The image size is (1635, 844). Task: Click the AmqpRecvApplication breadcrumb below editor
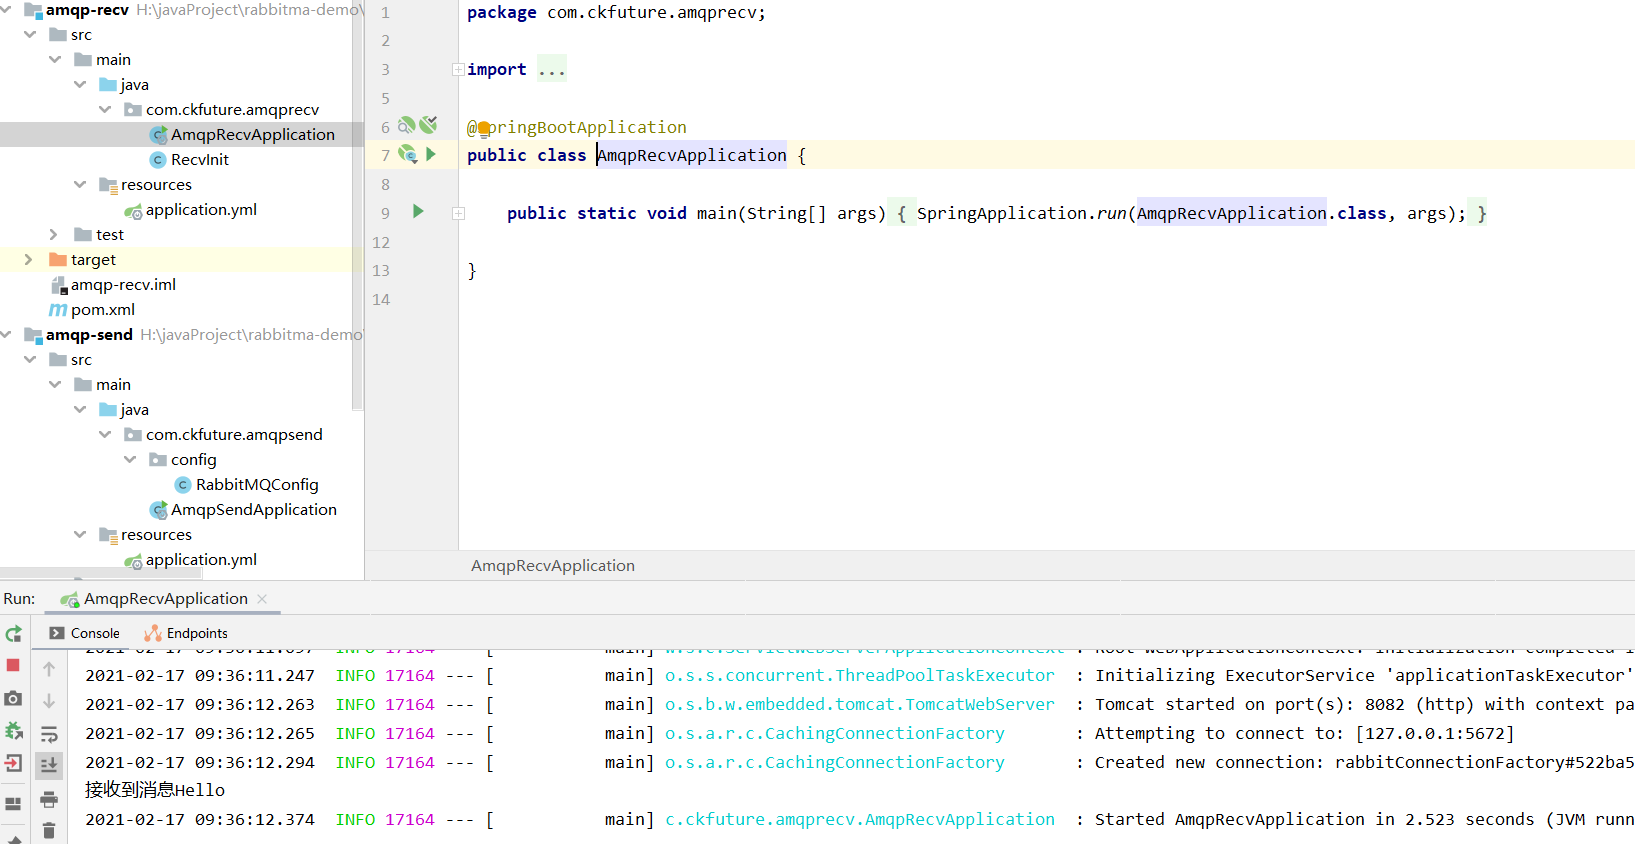pyautogui.click(x=553, y=565)
